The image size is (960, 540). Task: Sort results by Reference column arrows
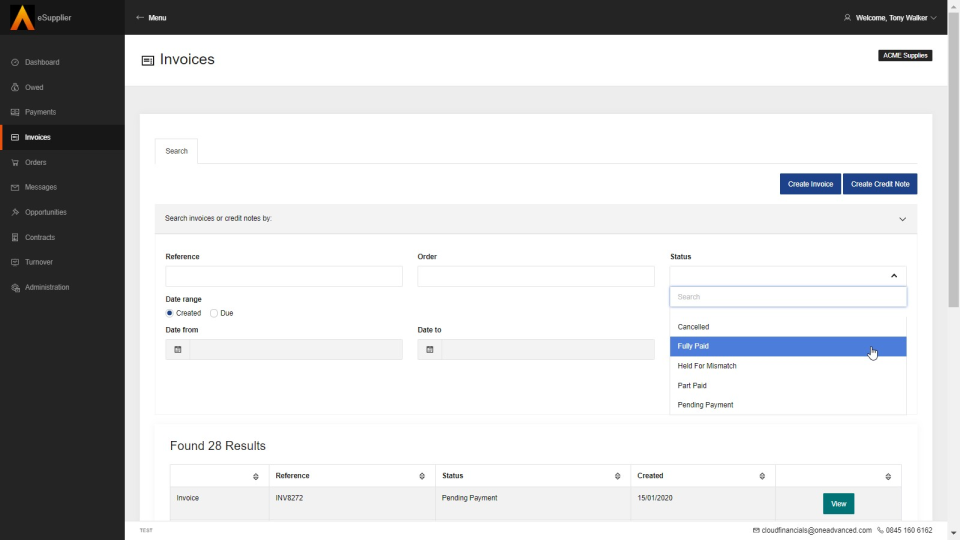(422, 476)
